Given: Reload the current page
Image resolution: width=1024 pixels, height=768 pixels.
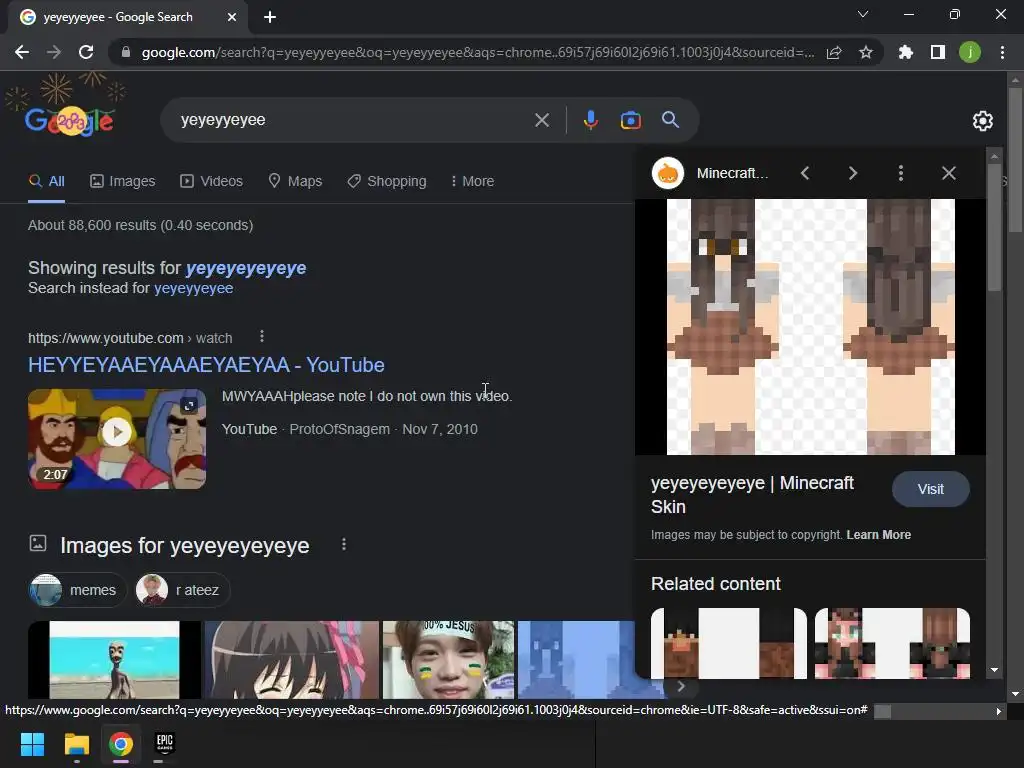Looking at the screenshot, I should [86, 52].
